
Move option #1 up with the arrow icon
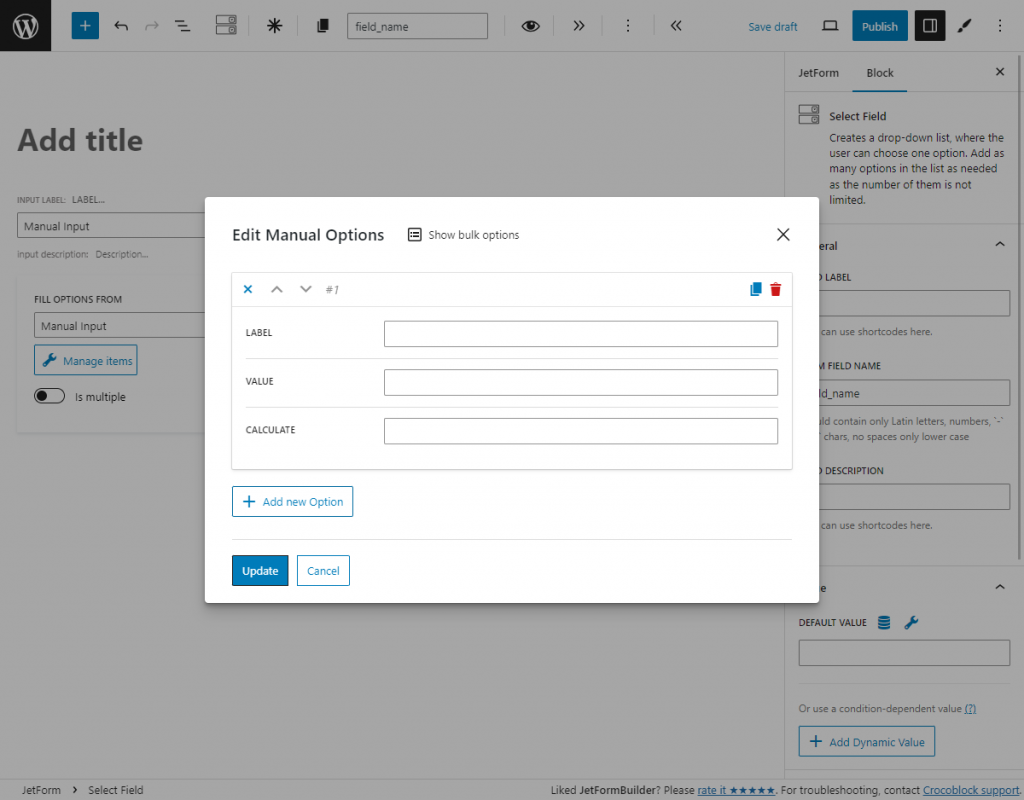(x=277, y=289)
